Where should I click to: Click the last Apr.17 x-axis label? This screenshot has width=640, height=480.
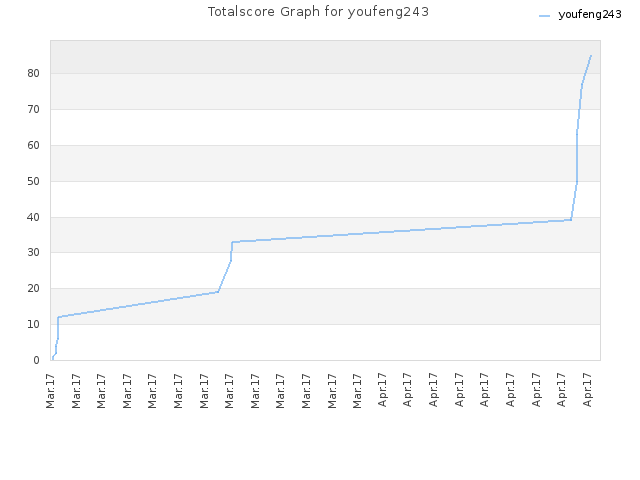(x=587, y=390)
